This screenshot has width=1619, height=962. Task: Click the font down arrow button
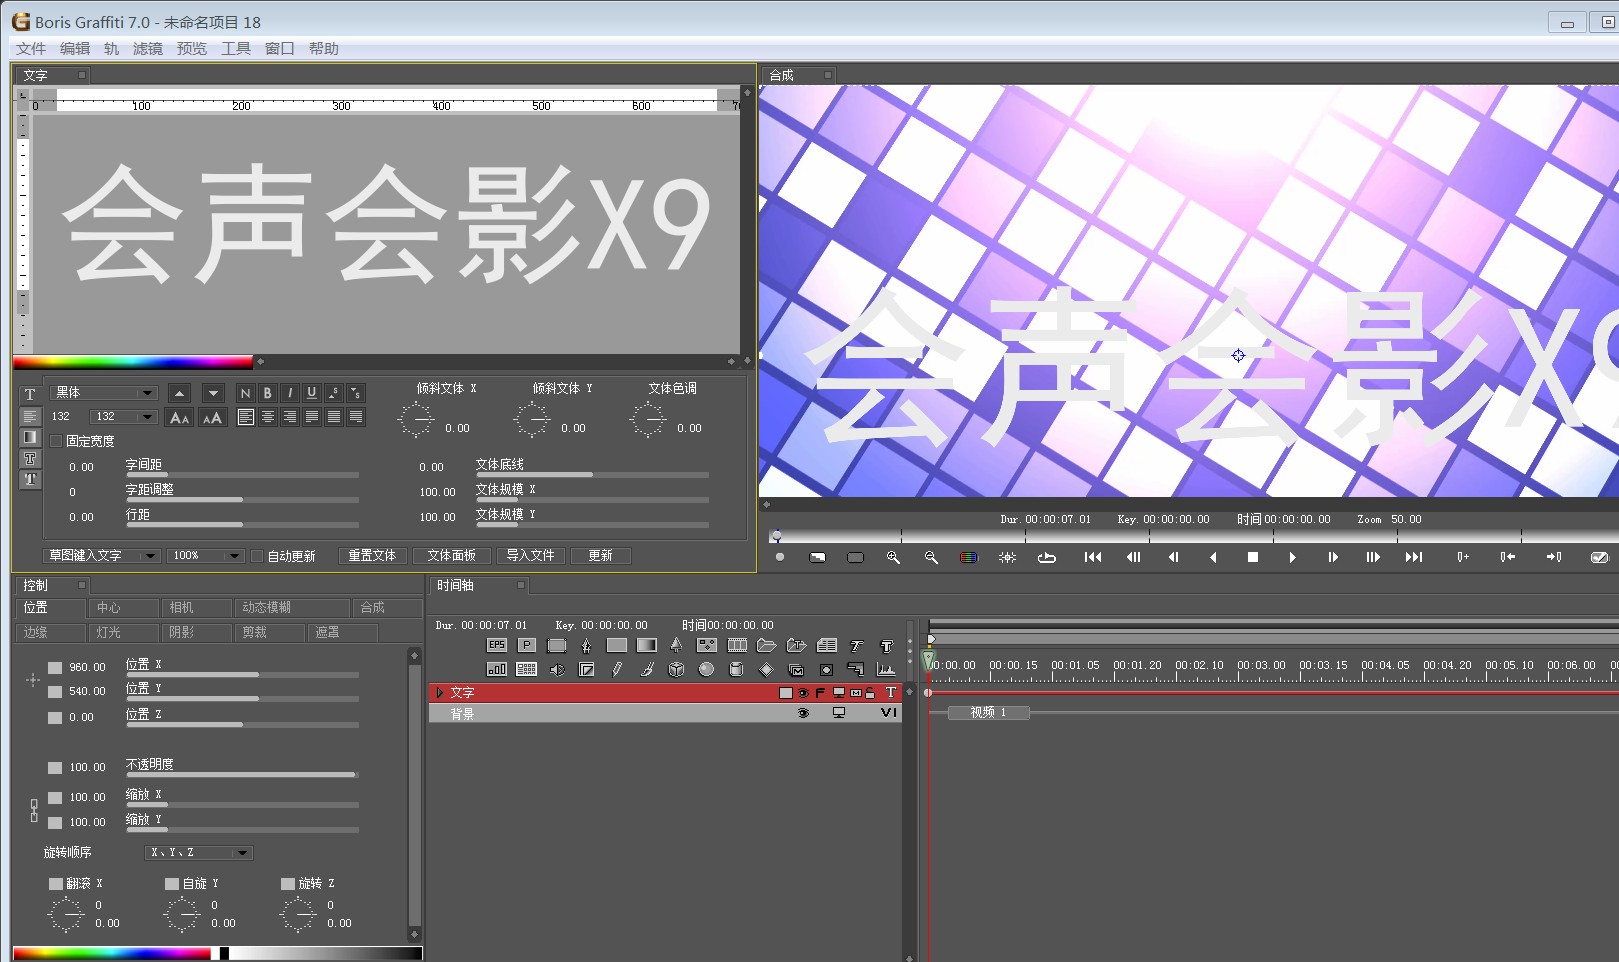(x=213, y=393)
